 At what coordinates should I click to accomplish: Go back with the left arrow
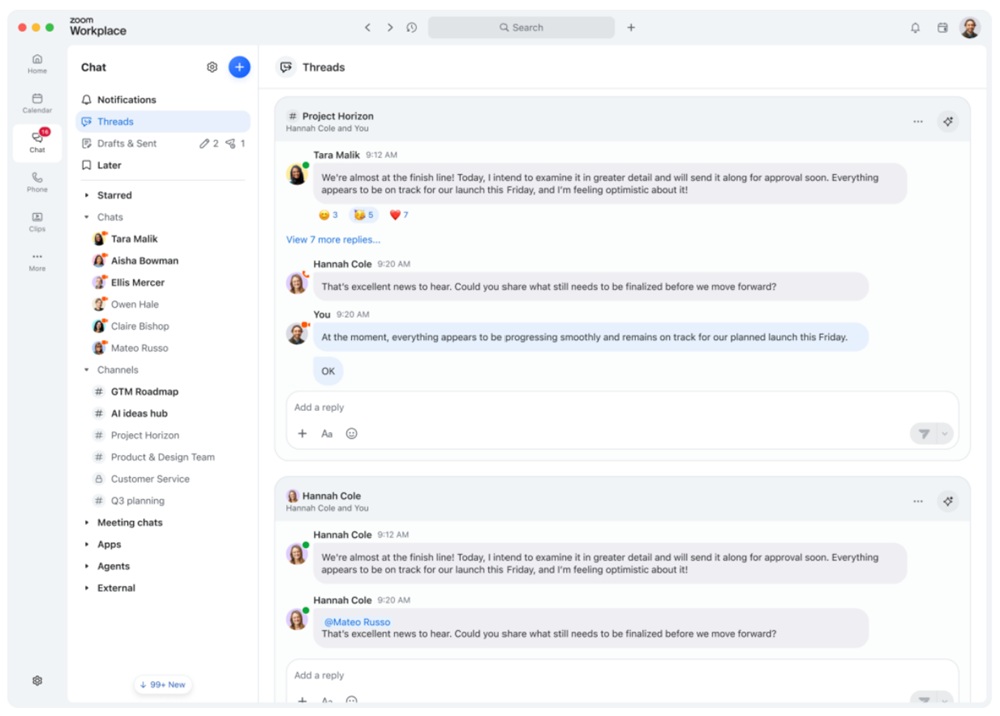point(367,27)
